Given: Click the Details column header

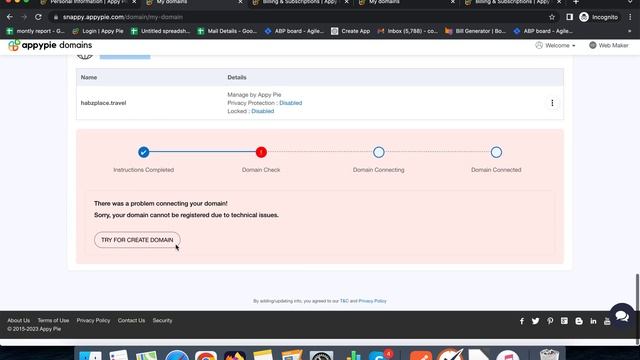Looking at the screenshot, I should [x=237, y=77].
